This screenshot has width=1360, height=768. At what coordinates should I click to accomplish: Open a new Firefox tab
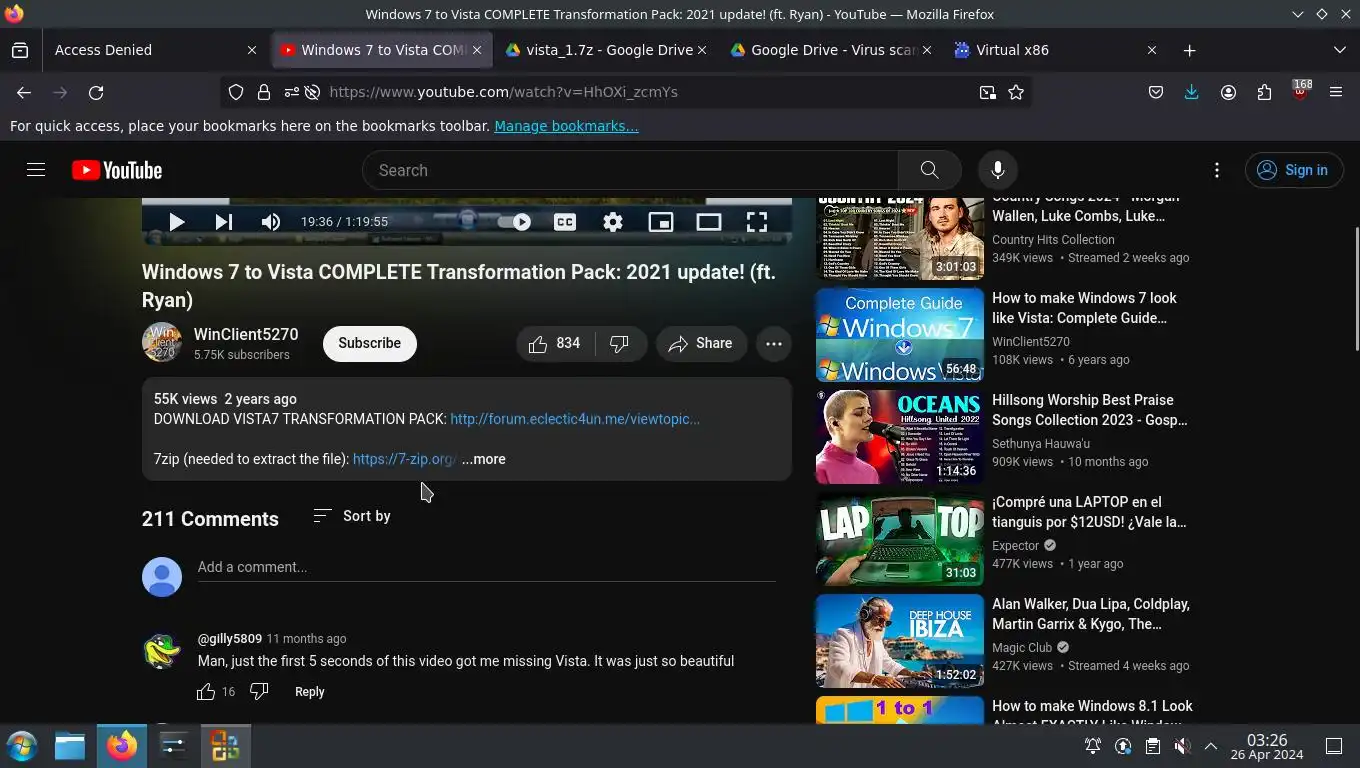click(1189, 50)
